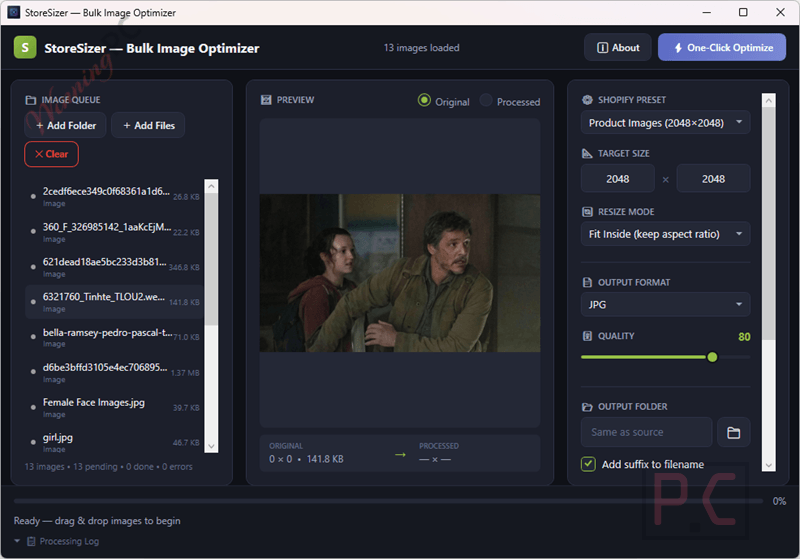Click the queue status summary text
Viewport: 800px width, 559px height.
click(x=109, y=467)
